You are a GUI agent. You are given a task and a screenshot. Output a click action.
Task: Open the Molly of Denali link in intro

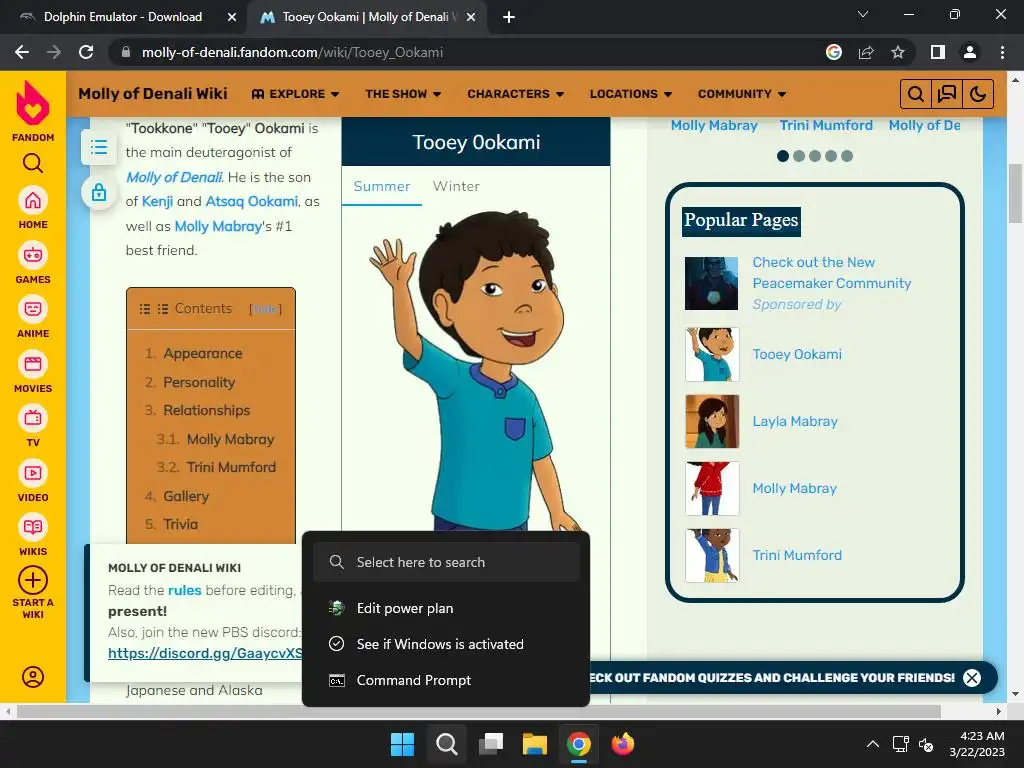pyautogui.click(x=174, y=177)
